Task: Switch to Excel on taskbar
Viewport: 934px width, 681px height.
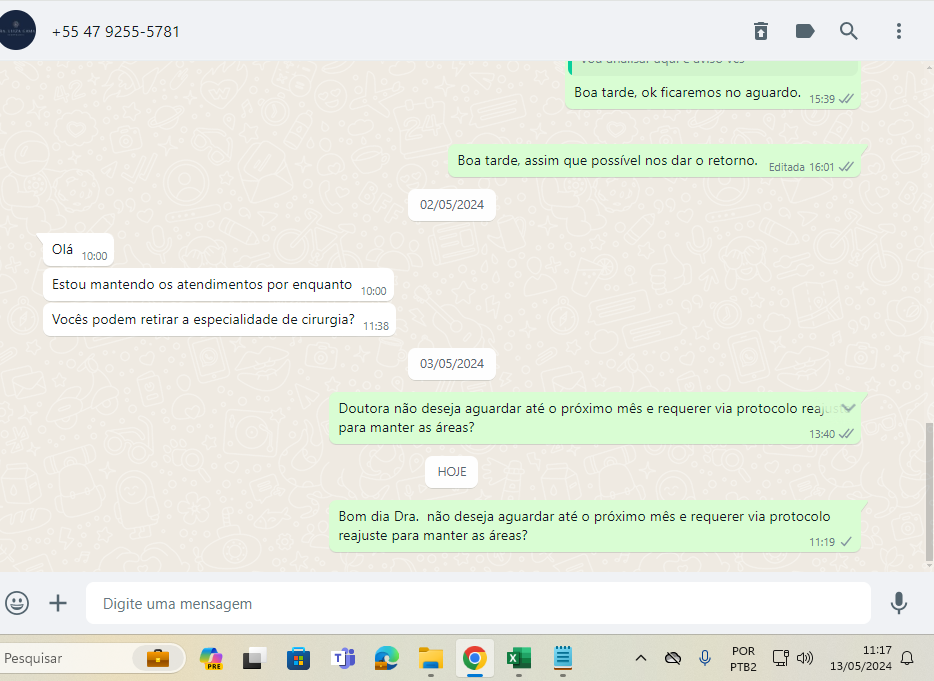Action: (519, 658)
